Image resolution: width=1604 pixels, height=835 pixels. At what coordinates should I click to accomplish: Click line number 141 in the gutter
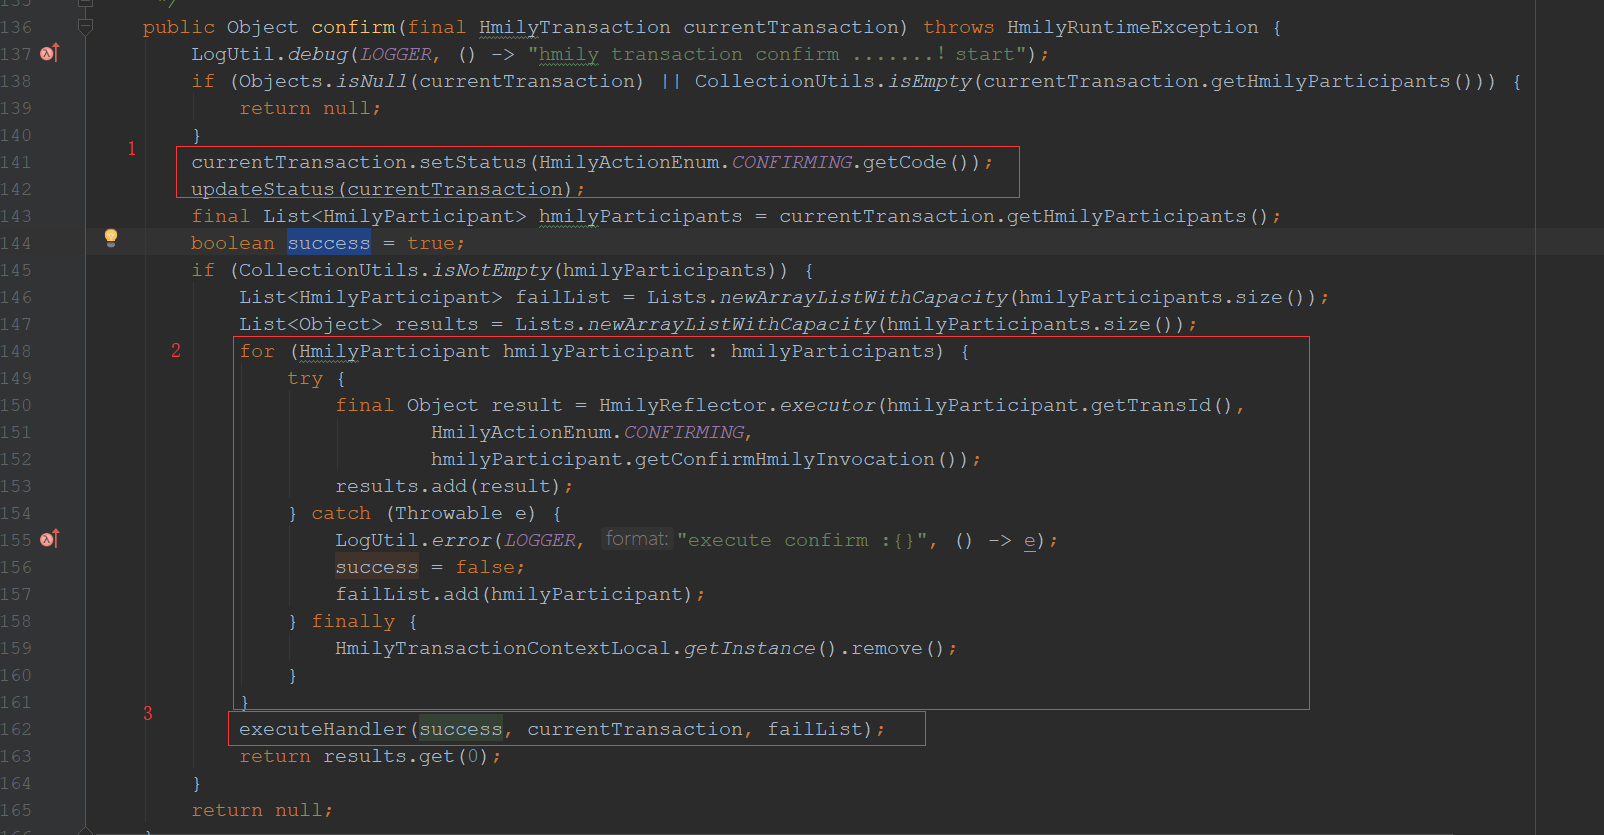click(16, 162)
